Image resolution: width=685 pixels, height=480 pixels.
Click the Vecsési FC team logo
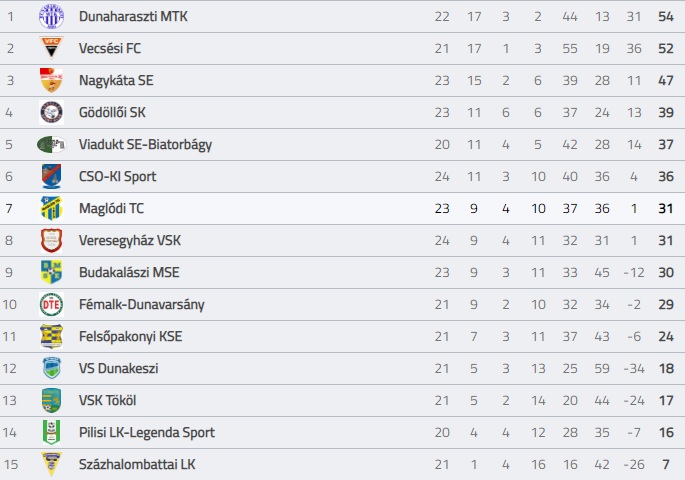point(52,48)
